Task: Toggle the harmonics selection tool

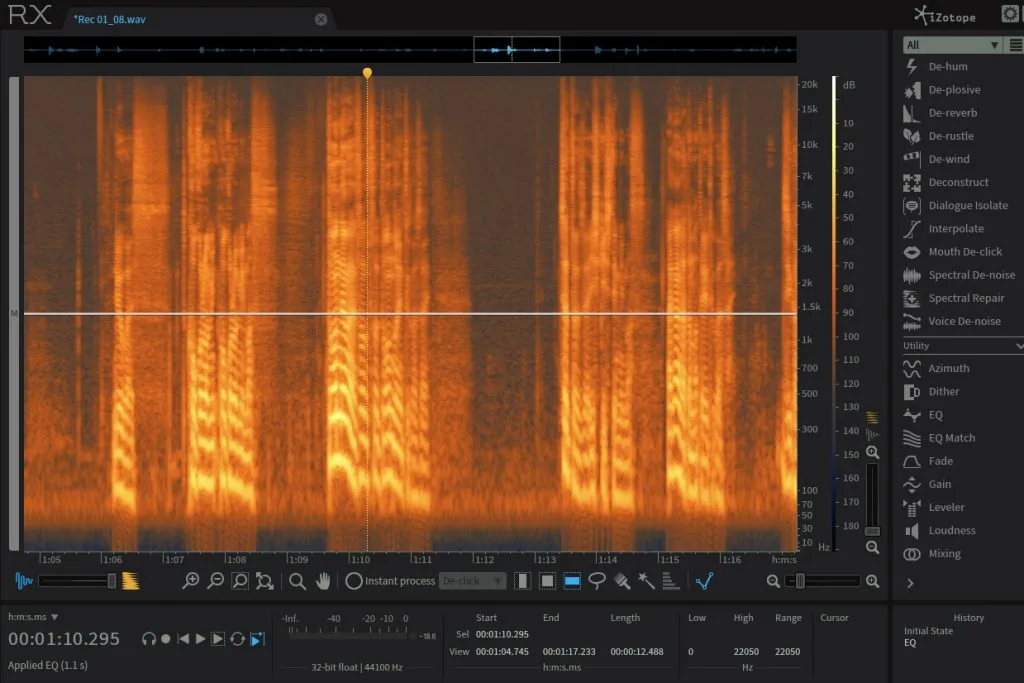Action: coord(671,580)
